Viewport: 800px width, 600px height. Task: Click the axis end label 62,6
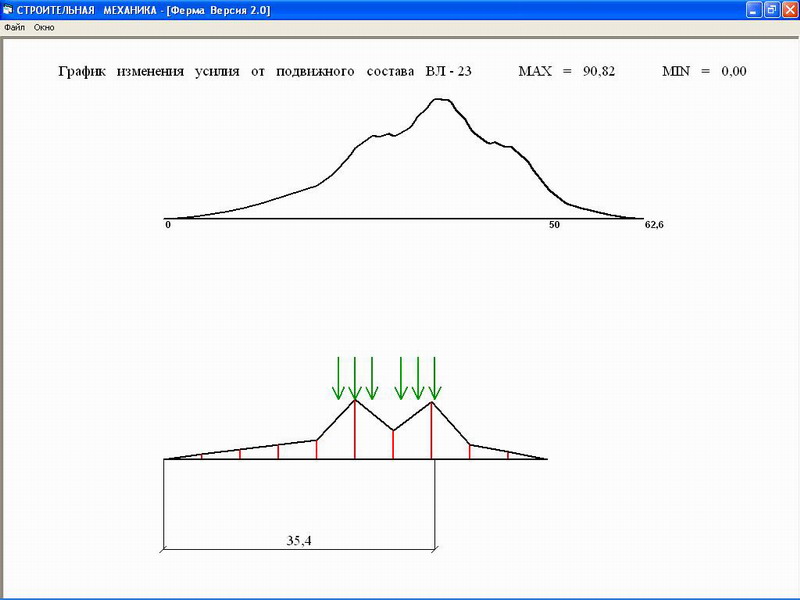coord(654,224)
